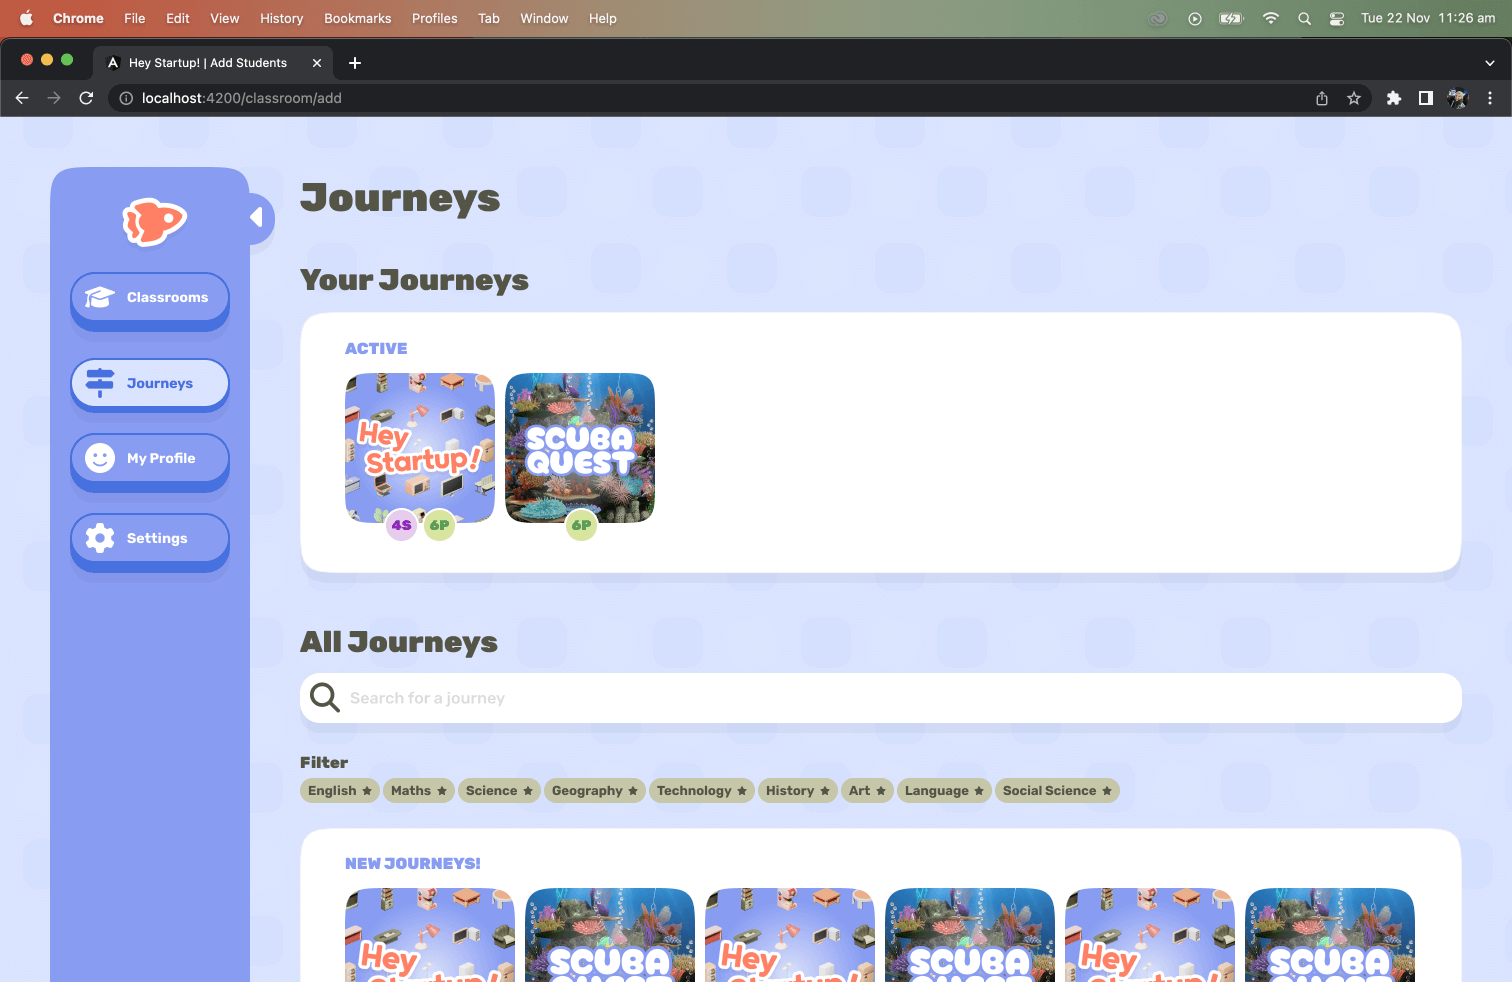Screen dimensions: 1512x982
Task: Go to the Journeys section
Action: coord(150,383)
